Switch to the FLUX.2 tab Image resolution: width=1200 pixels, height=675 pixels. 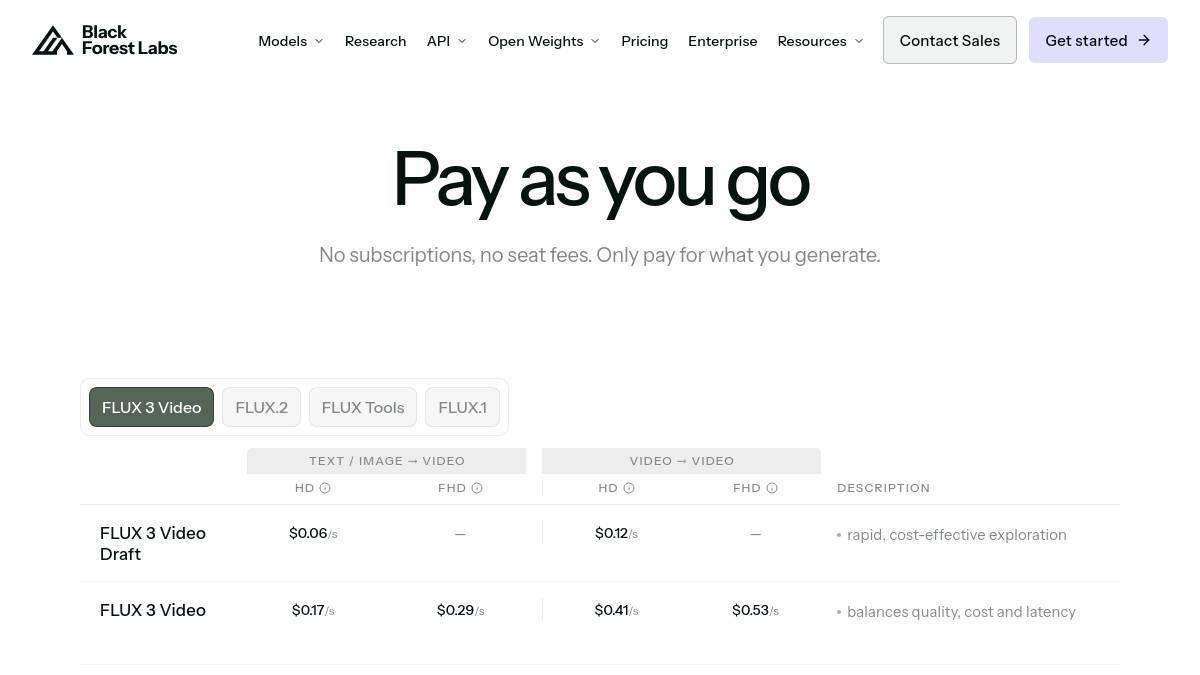[261, 407]
